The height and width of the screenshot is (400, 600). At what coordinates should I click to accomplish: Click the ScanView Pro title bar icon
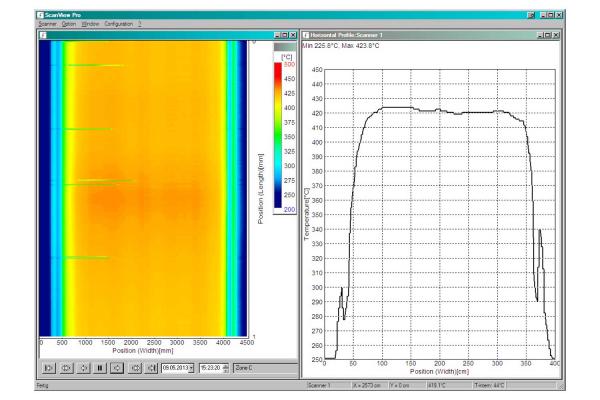click(40, 14)
